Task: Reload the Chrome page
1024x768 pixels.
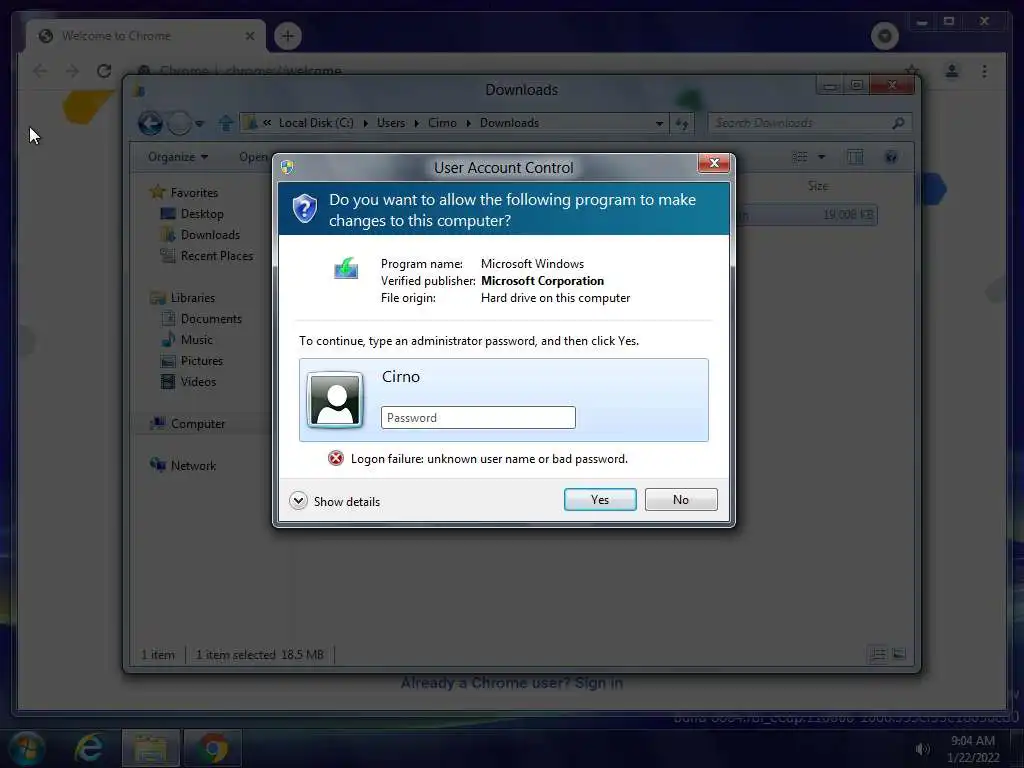Action: pyautogui.click(x=104, y=71)
